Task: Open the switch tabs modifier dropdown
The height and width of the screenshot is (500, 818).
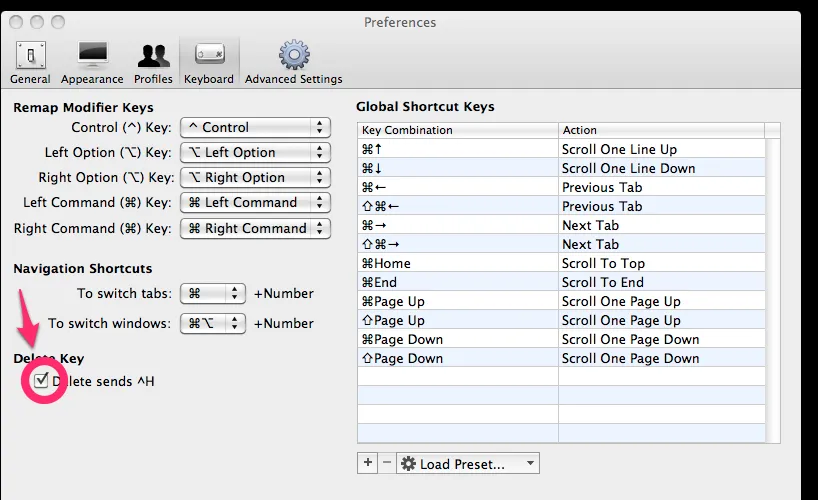Action: pos(213,294)
